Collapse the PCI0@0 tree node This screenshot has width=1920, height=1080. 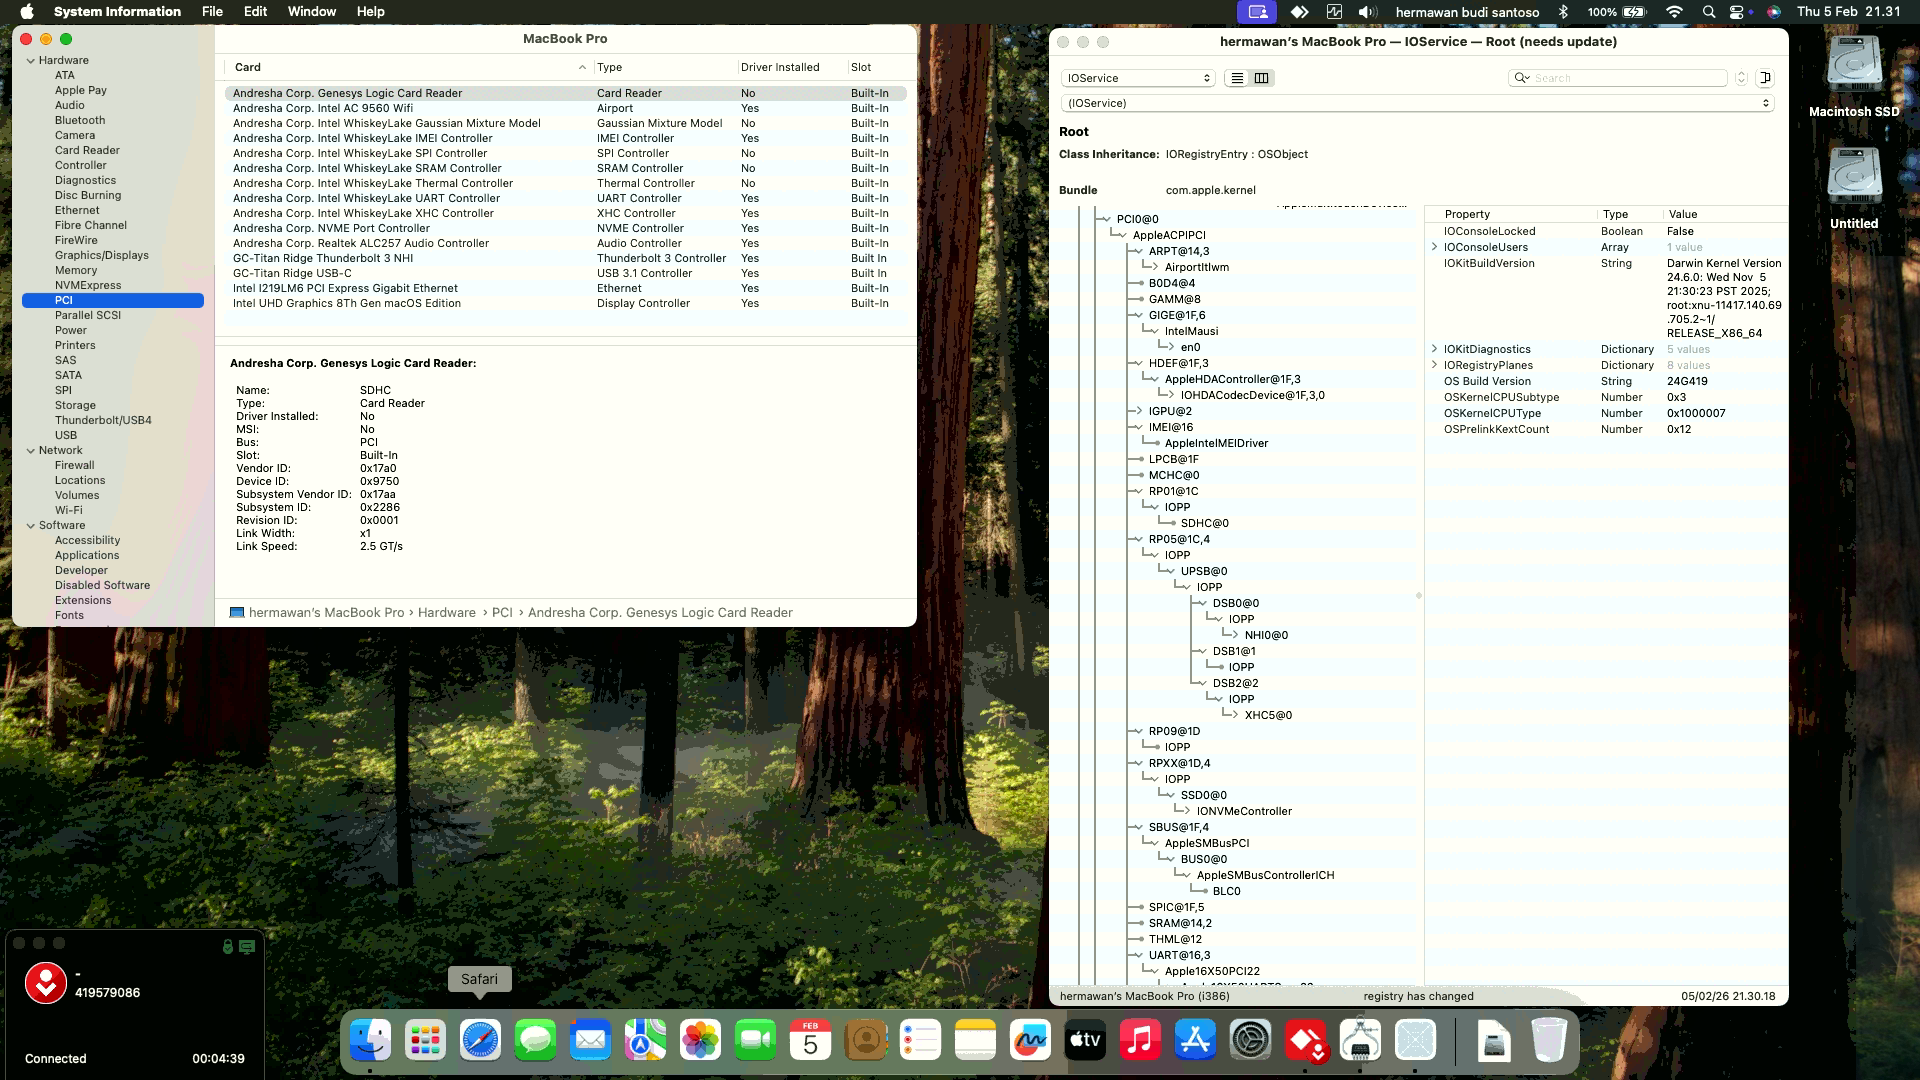pos(1106,219)
